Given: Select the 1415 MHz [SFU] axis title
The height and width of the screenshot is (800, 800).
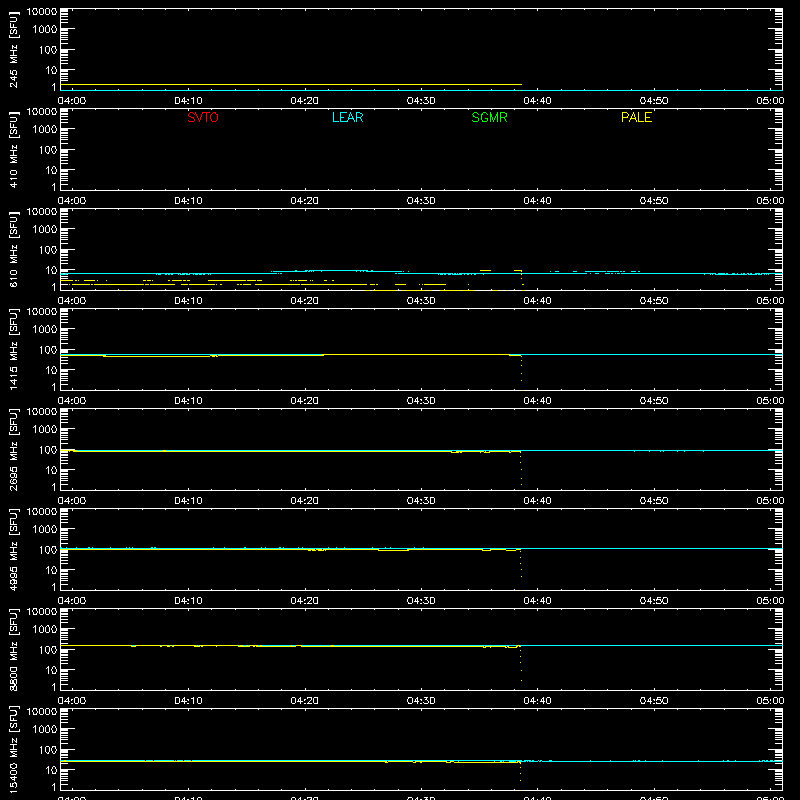Looking at the screenshot, I should click(x=13, y=350).
